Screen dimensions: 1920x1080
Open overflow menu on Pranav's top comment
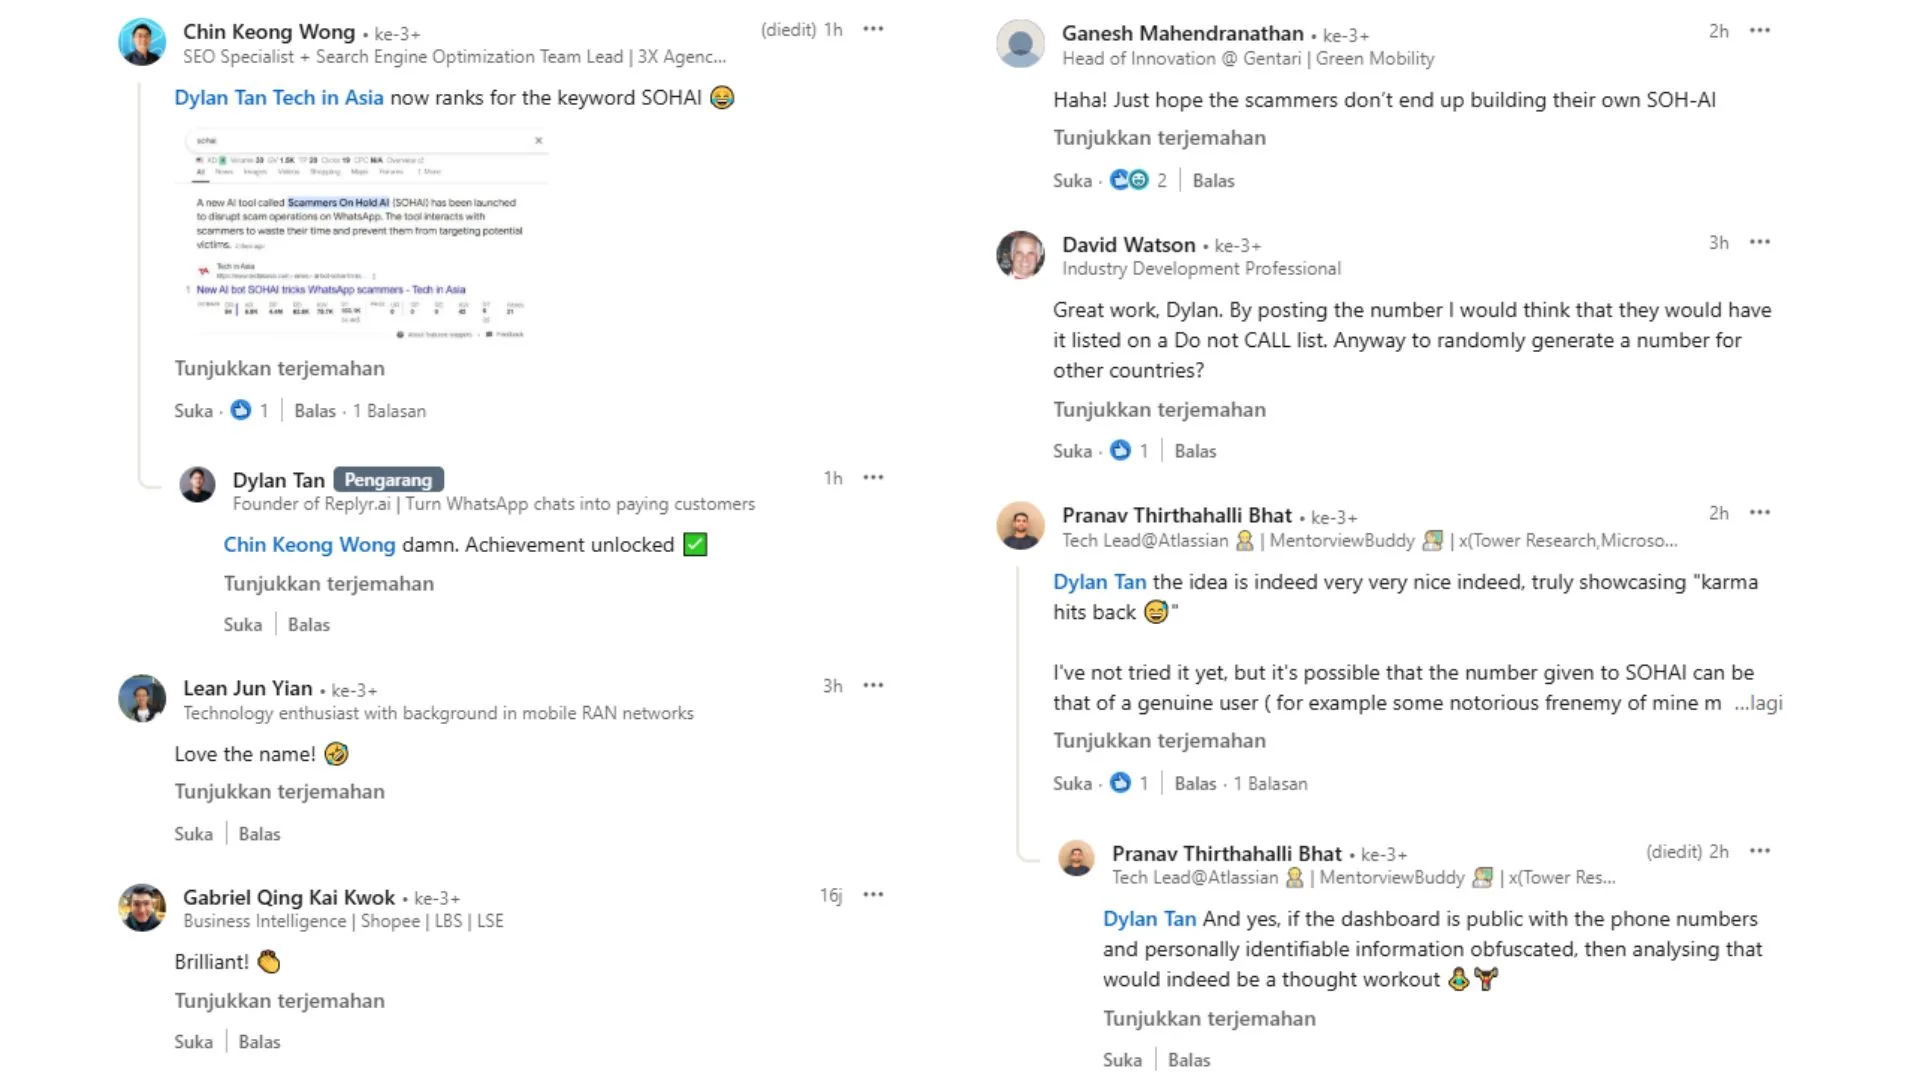click(1760, 513)
